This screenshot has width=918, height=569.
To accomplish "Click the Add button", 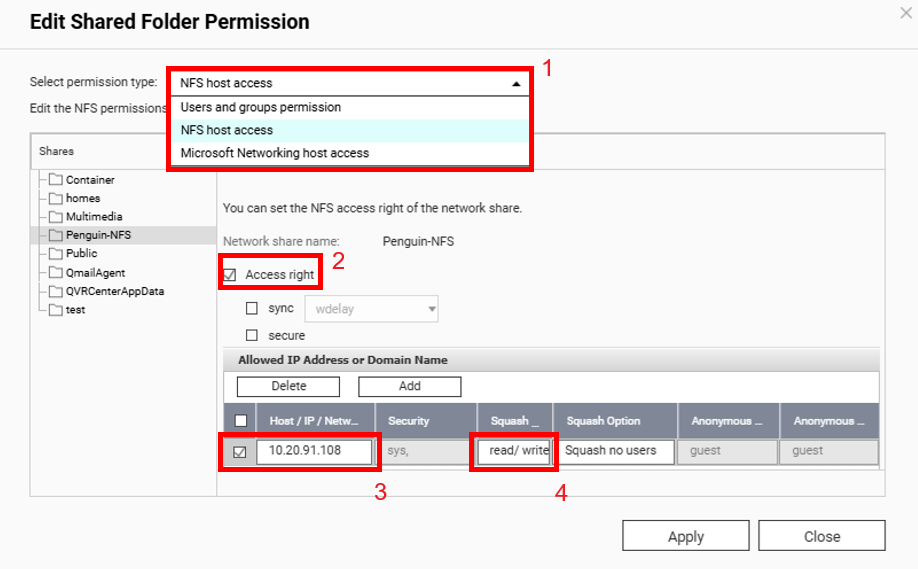I will [409, 386].
